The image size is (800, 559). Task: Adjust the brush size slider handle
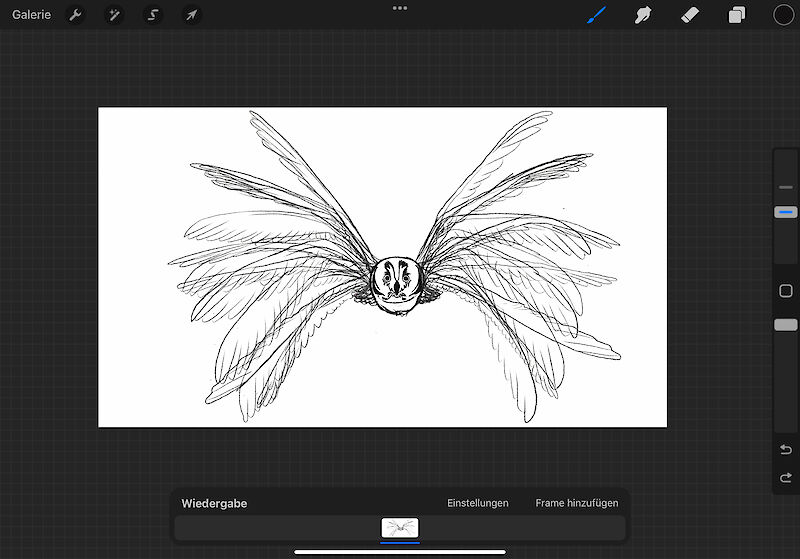coord(786,212)
